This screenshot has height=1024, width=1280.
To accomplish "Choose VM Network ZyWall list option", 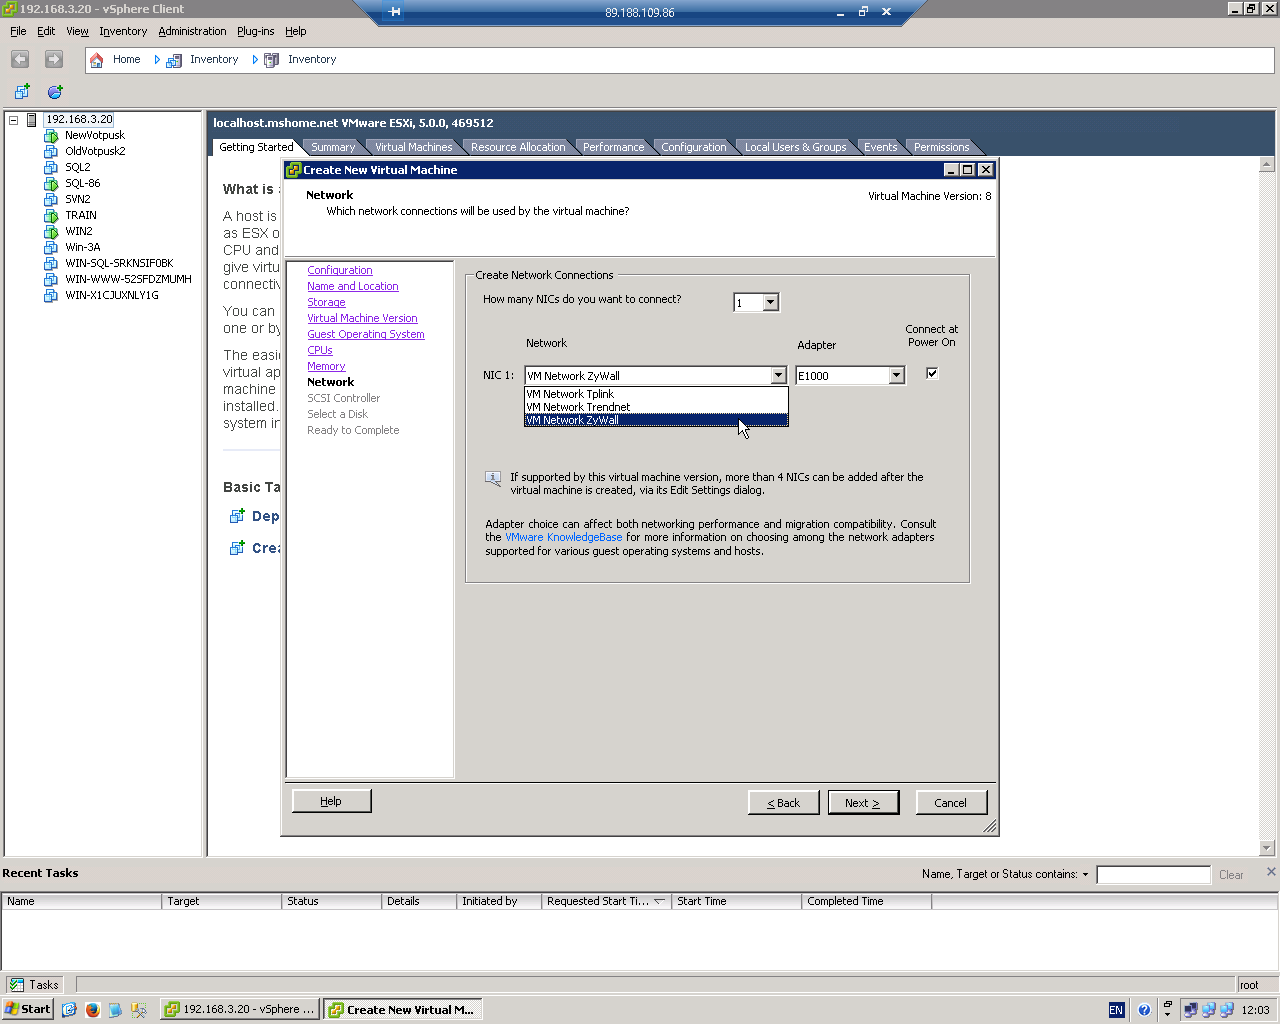I will (x=656, y=420).
